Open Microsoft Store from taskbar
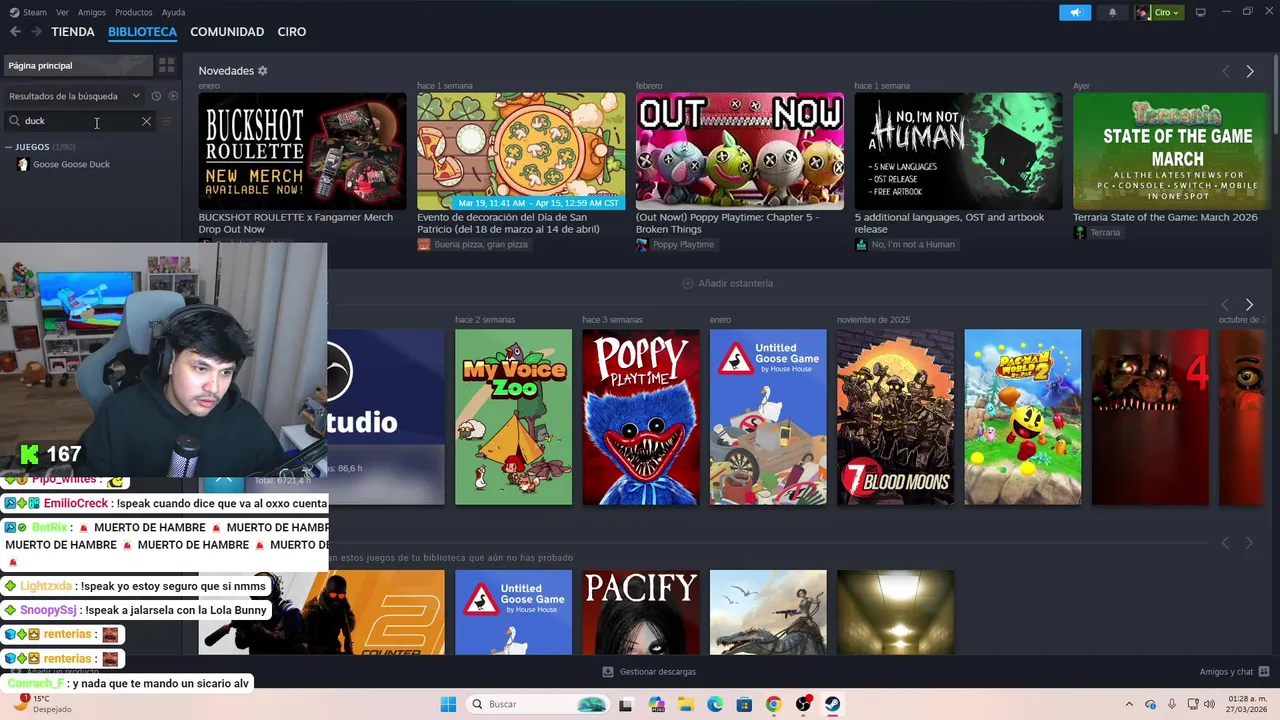Image resolution: width=1280 pixels, height=720 pixels. 744,704
